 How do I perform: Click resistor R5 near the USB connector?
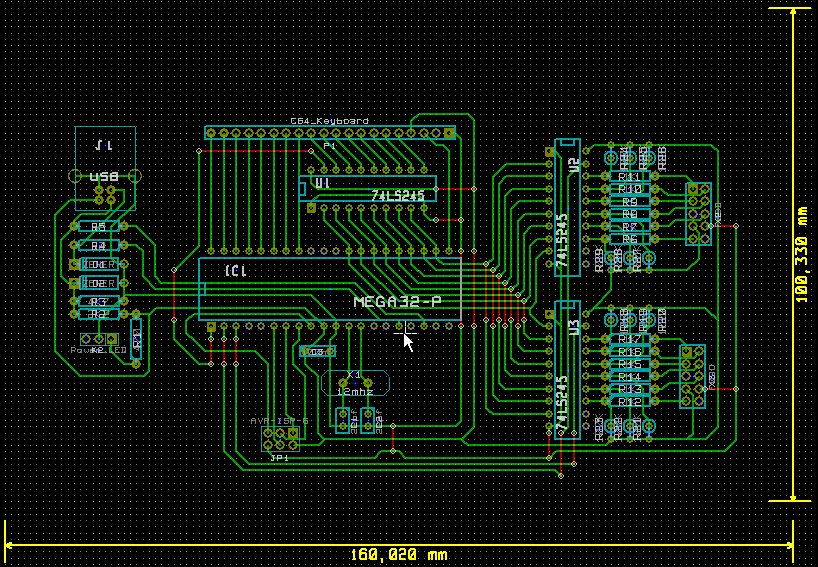click(x=98, y=227)
